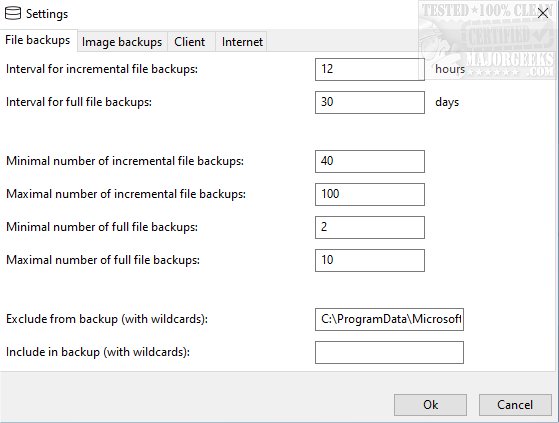559x423 pixels.
Task: Click the empty Include in backup field
Action: coord(389,352)
